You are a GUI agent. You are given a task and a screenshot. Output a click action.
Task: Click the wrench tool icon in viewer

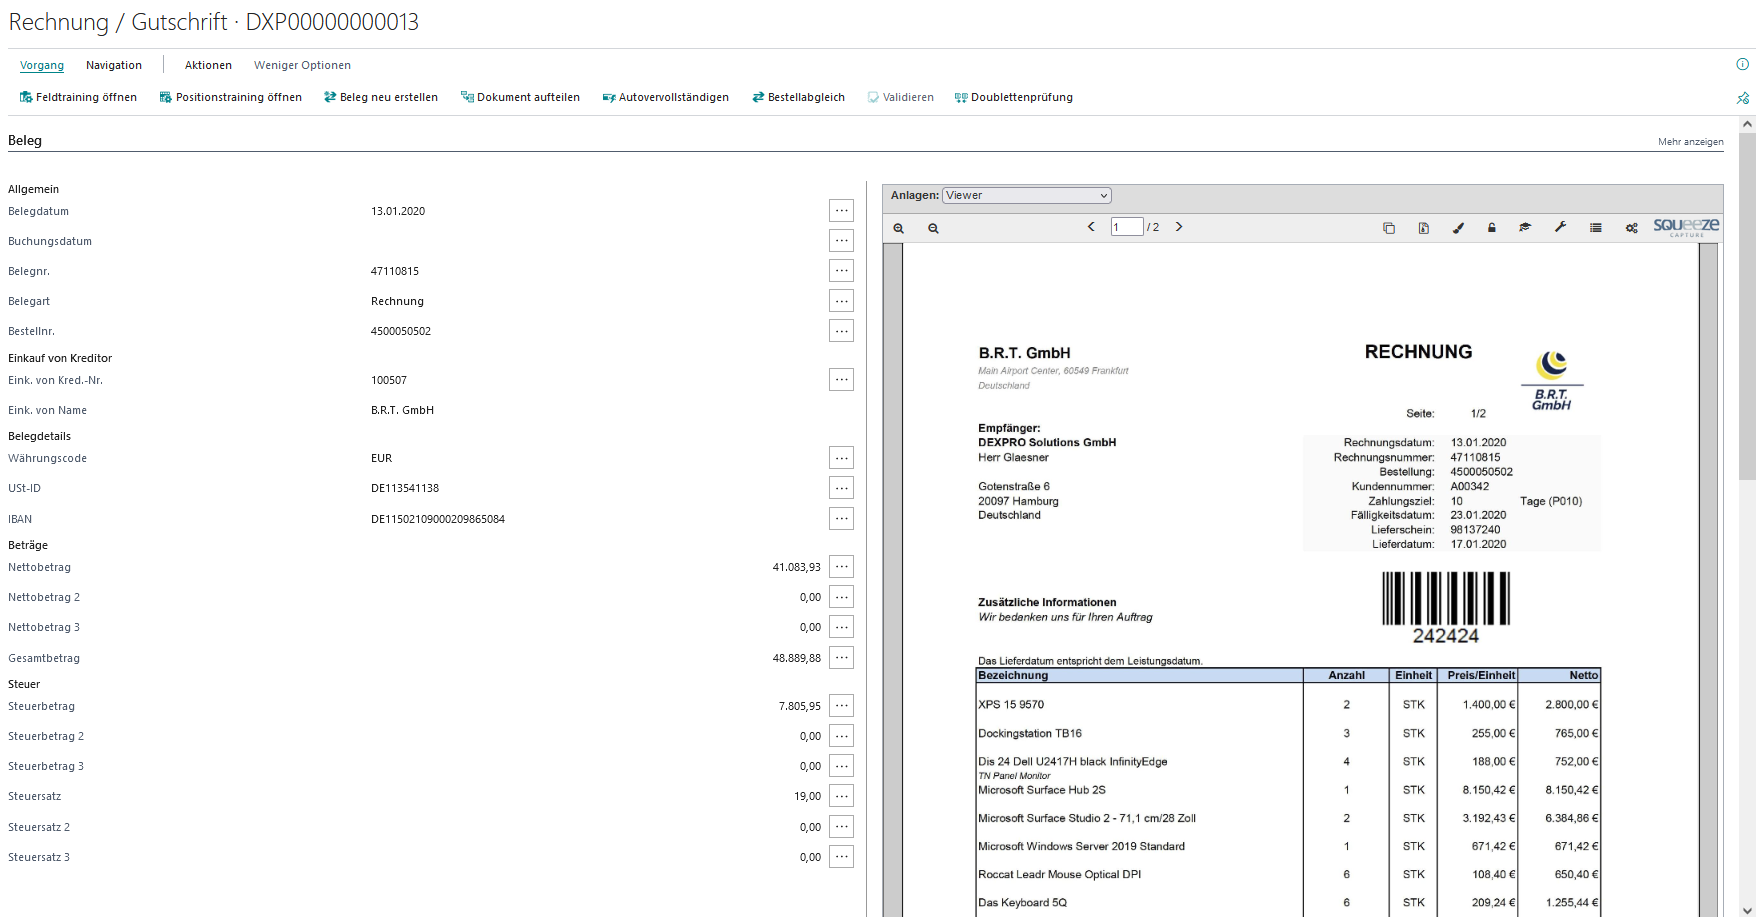[x=1560, y=227]
